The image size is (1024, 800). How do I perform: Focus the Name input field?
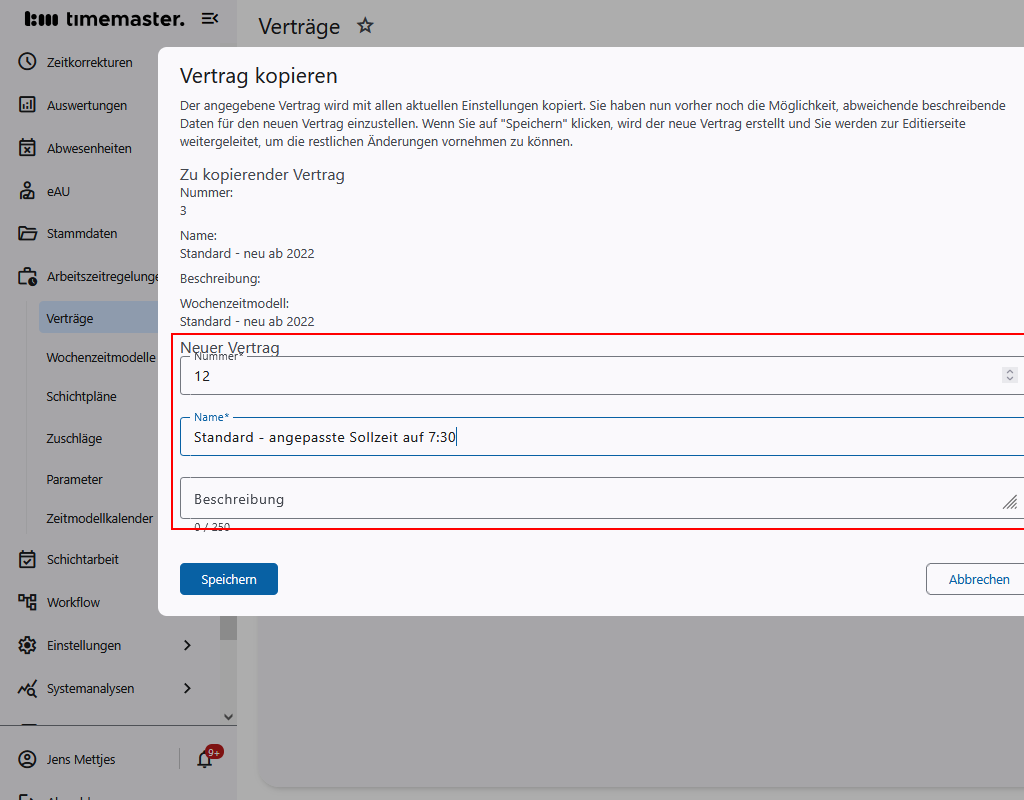[x=600, y=437]
